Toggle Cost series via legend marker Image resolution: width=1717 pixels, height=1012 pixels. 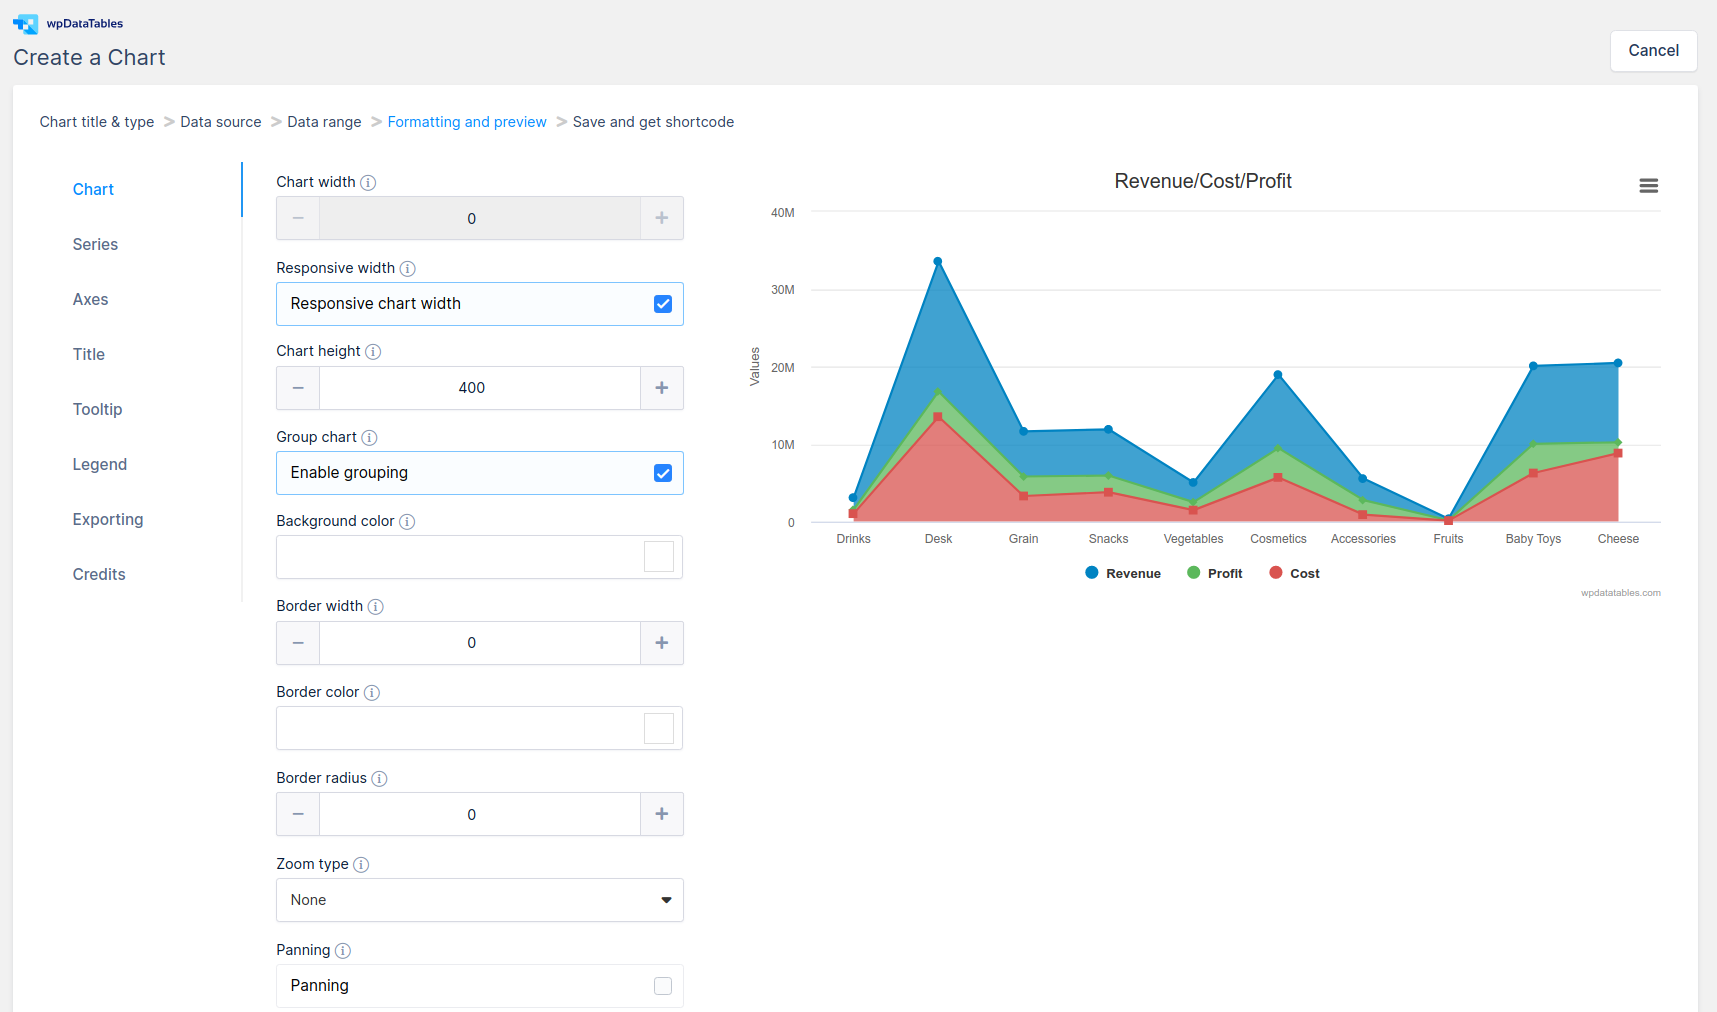(x=1276, y=573)
